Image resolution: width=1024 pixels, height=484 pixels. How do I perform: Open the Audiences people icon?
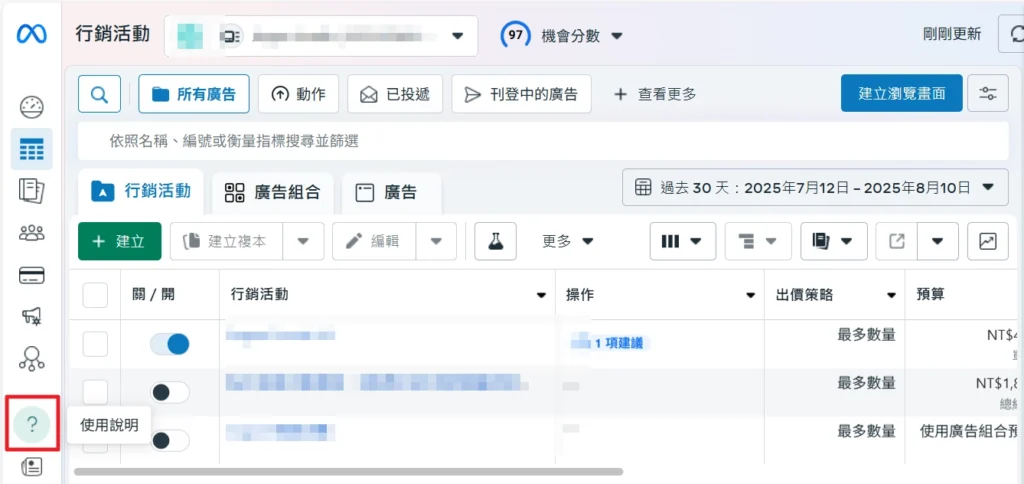click(x=31, y=233)
